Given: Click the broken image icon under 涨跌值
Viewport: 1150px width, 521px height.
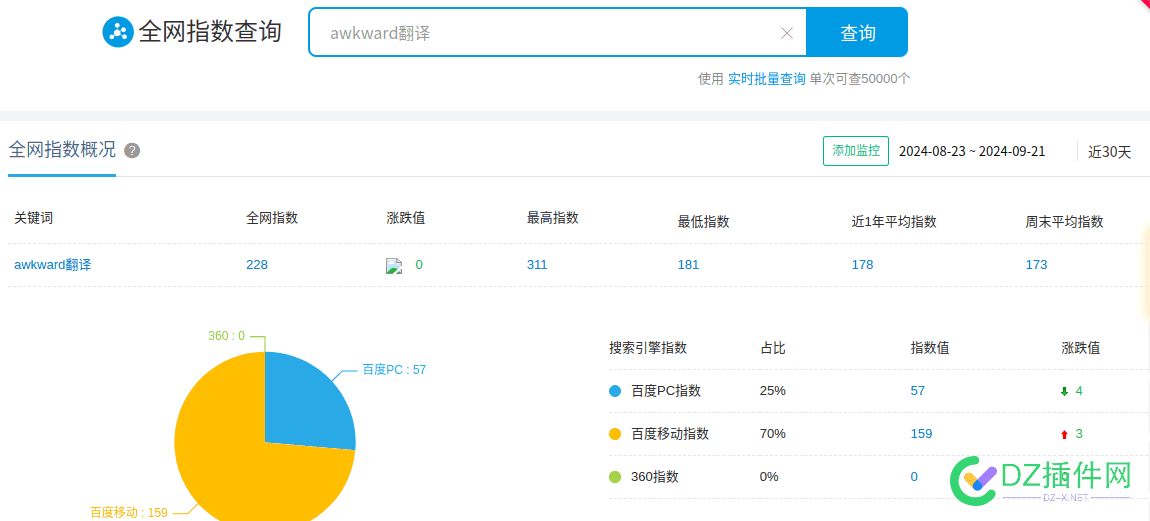Looking at the screenshot, I should (395, 266).
